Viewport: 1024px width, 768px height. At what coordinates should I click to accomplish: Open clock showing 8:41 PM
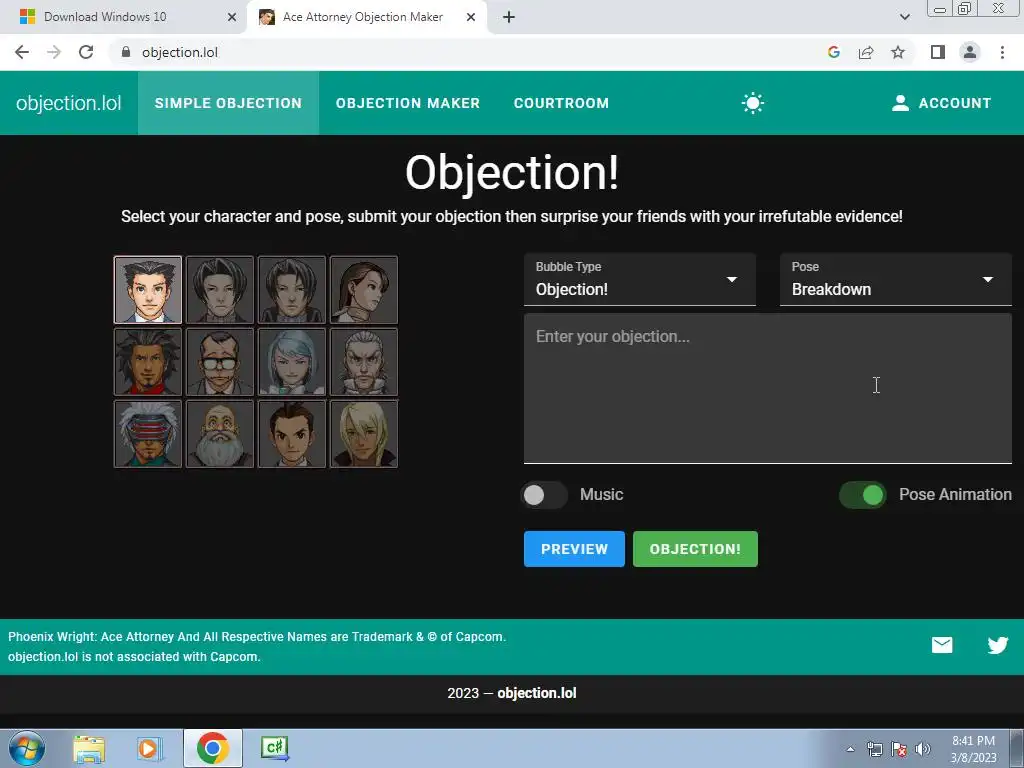(x=973, y=749)
